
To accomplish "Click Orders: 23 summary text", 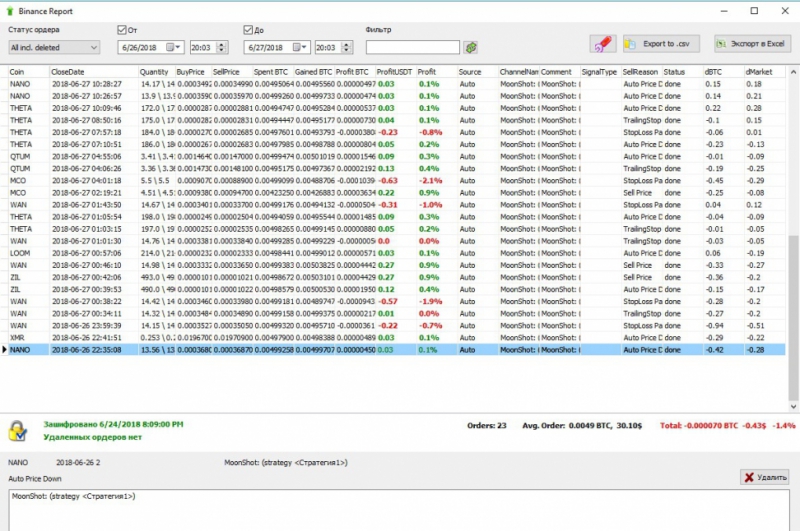I will pyautogui.click(x=487, y=425).
